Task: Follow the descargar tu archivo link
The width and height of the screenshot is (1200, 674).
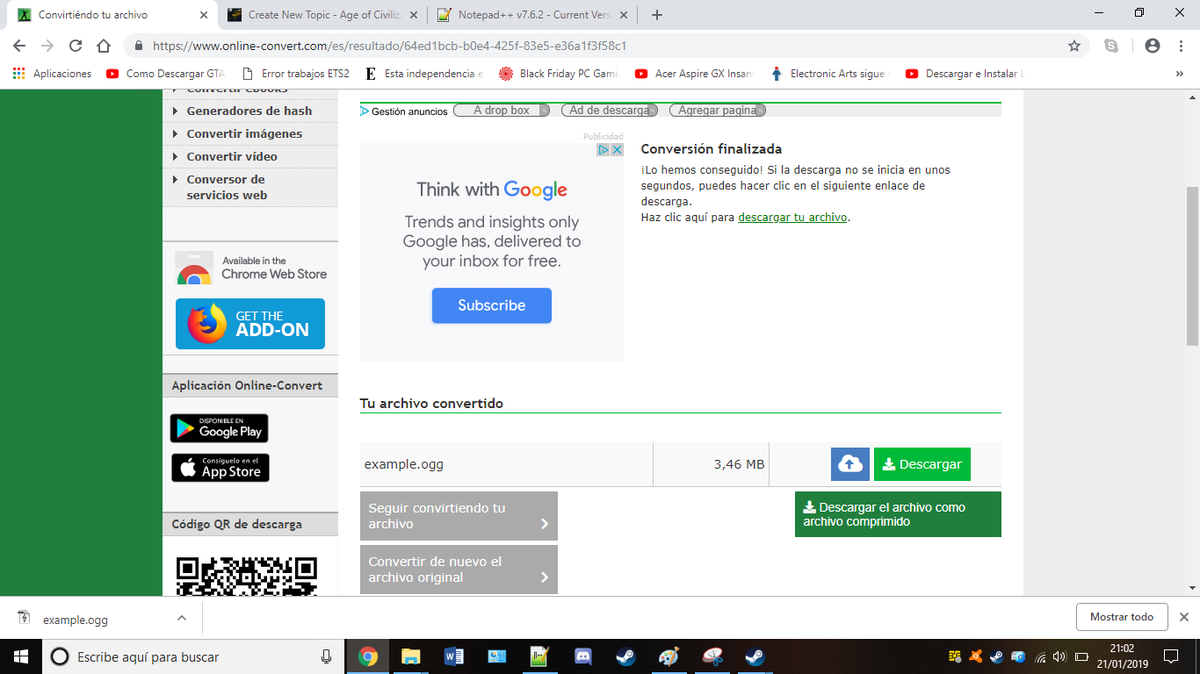Action: pos(793,217)
